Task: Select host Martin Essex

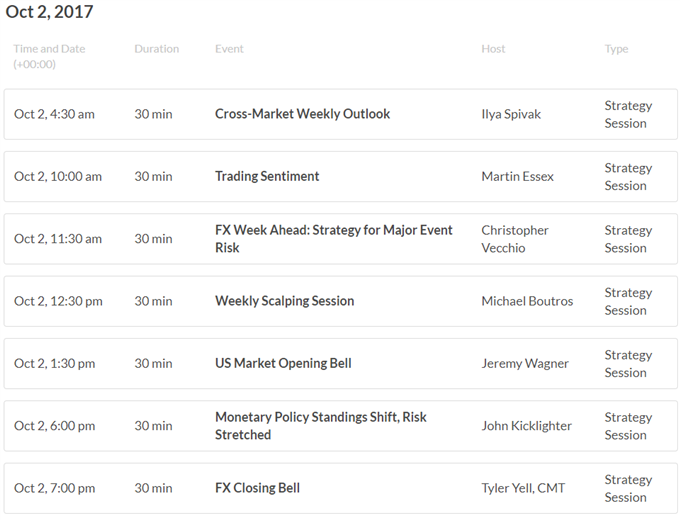Action: (x=517, y=177)
